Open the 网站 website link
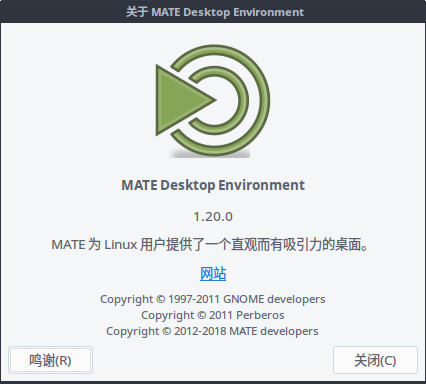 pos(213,274)
